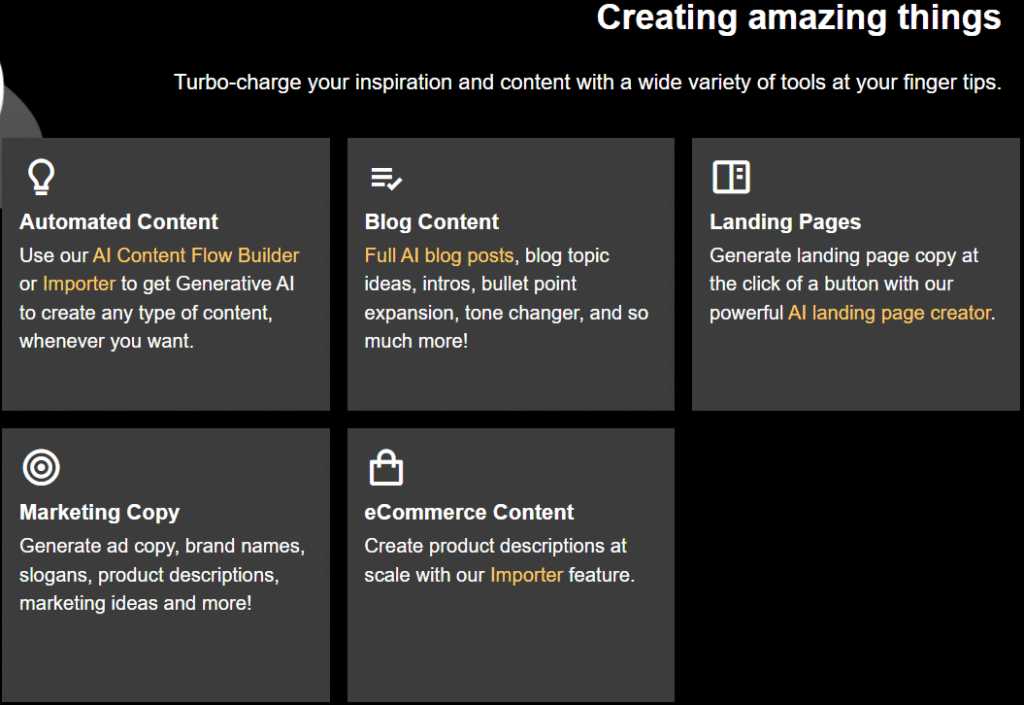The image size is (1024, 705).
Task: Click the eCommerce Content heading
Action: tap(469, 512)
